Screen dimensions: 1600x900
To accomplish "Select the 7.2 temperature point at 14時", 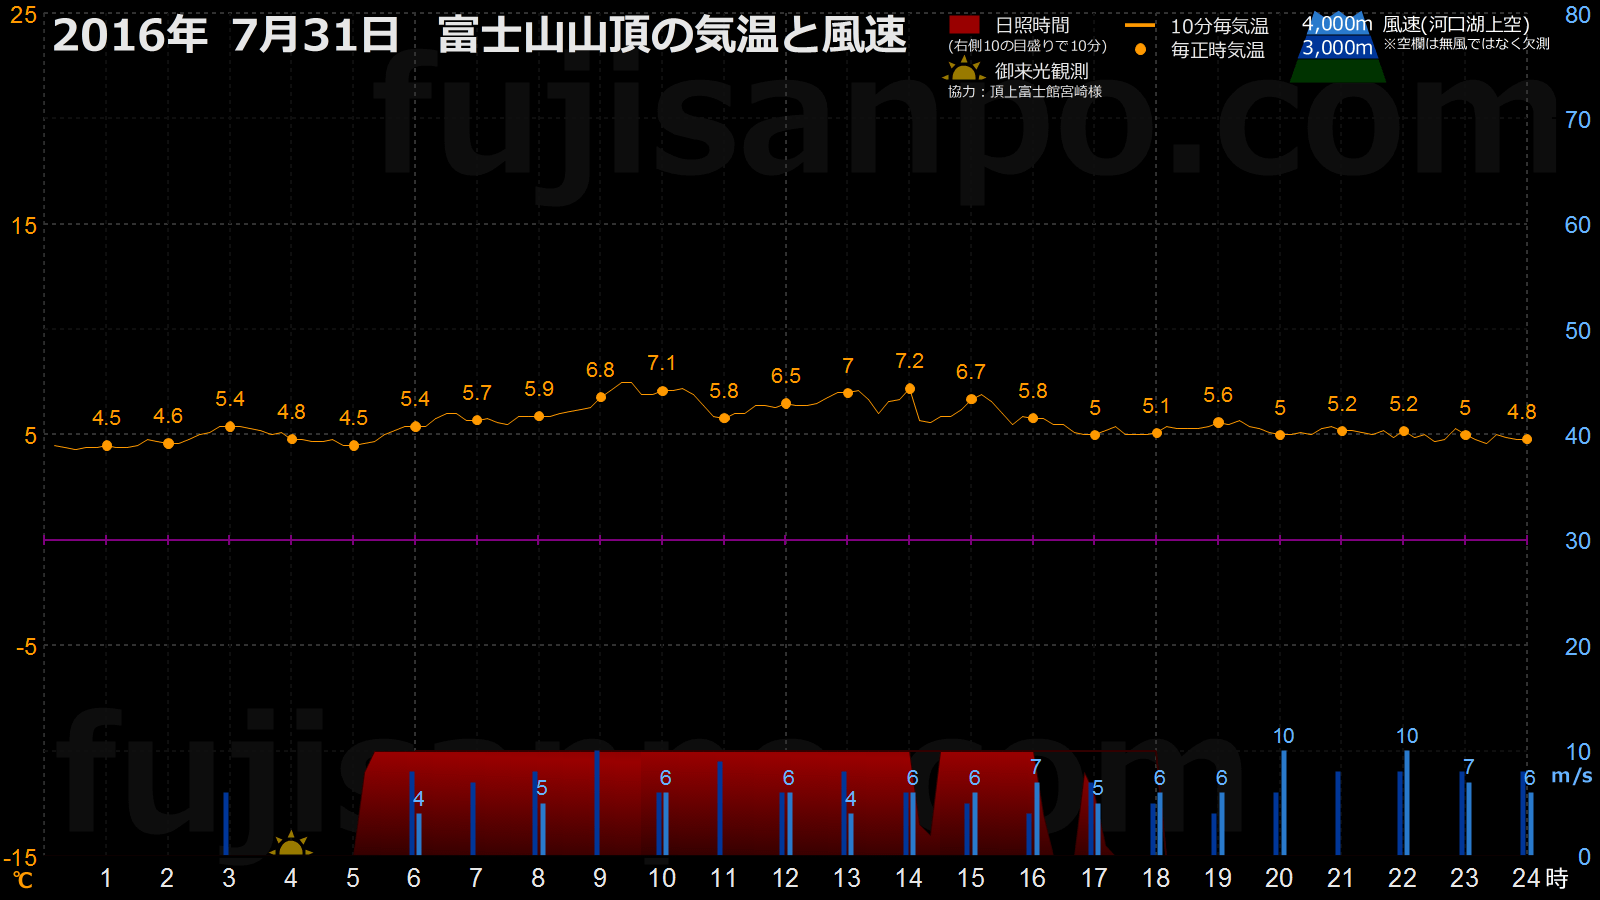I will [x=910, y=389].
